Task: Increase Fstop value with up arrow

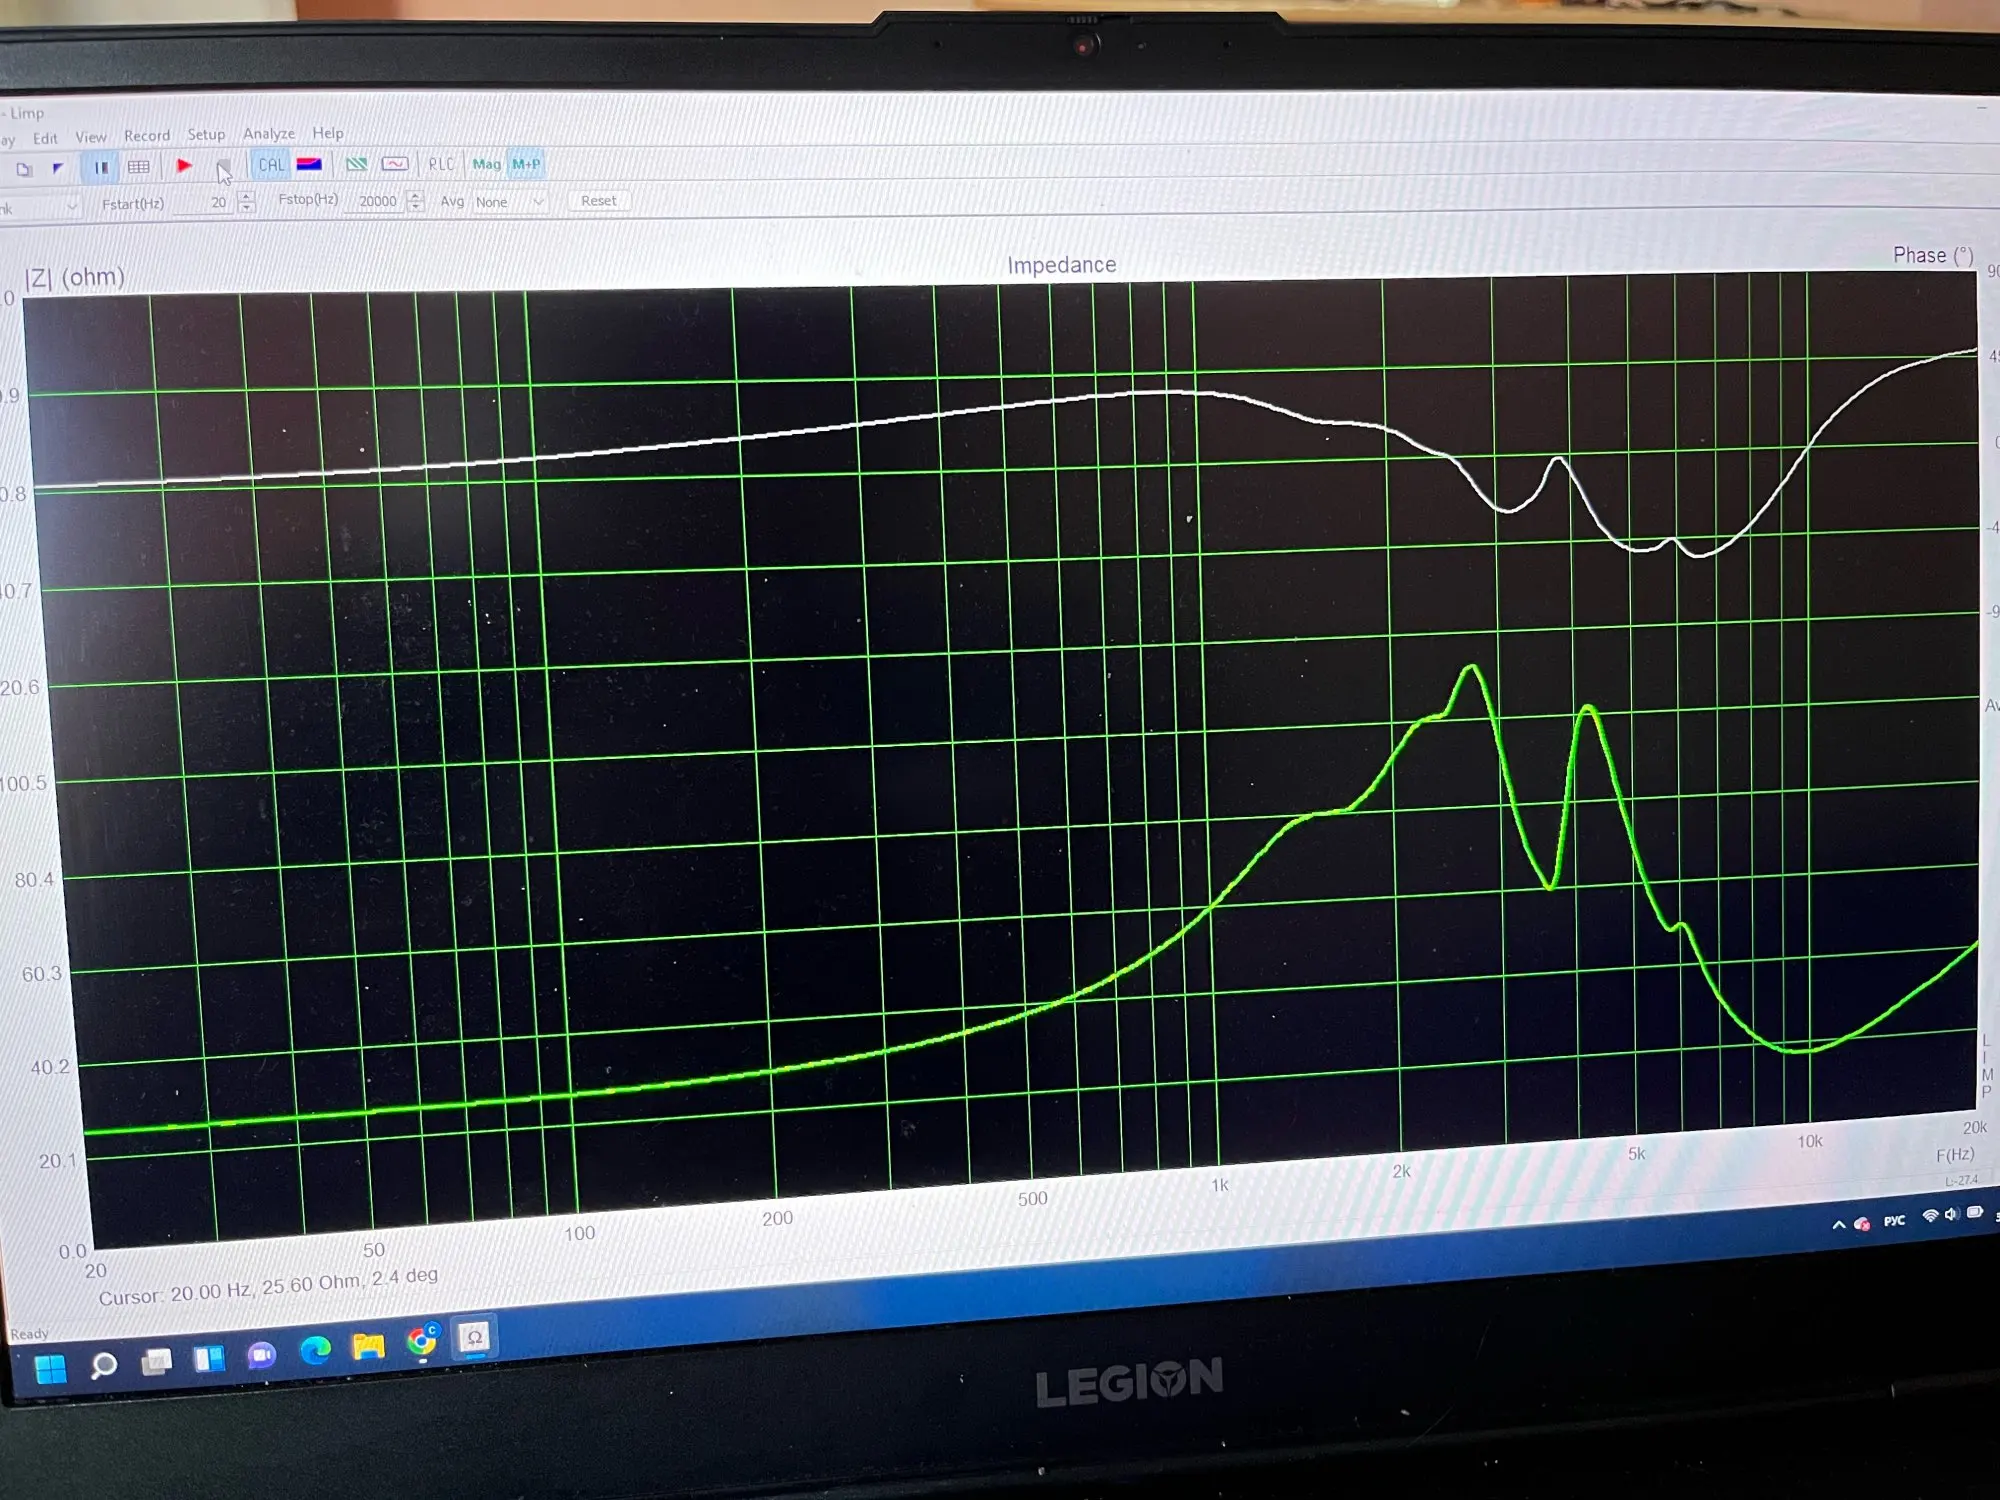Action: [x=416, y=195]
